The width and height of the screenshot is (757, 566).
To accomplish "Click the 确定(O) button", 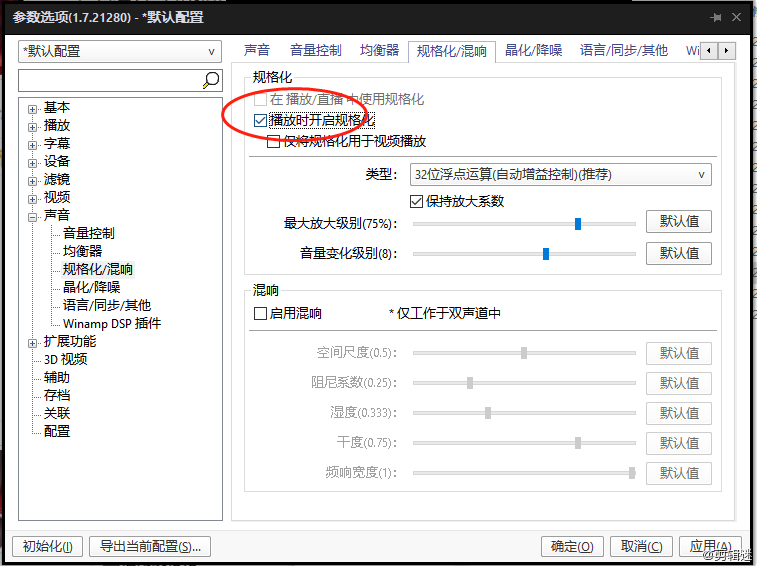I will pyautogui.click(x=572, y=546).
